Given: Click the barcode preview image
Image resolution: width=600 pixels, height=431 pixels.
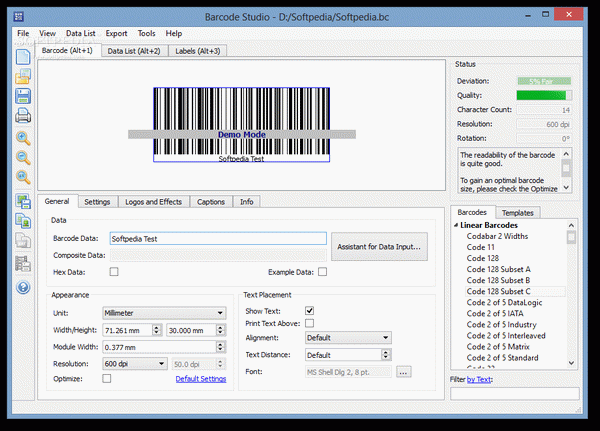Looking at the screenshot, I should (241, 125).
